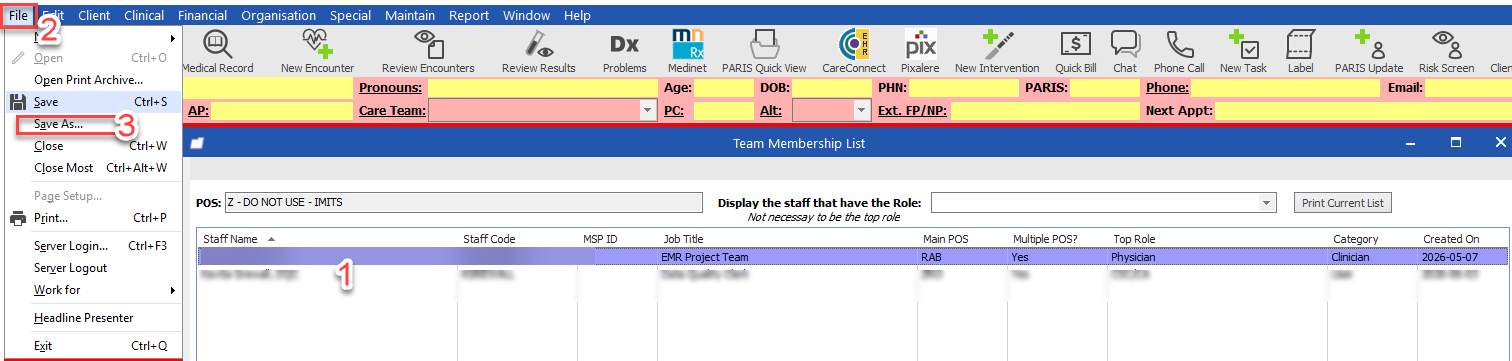Click the AP label link
Image resolution: width=1512 pixels, height=361 pixels.
198,111
